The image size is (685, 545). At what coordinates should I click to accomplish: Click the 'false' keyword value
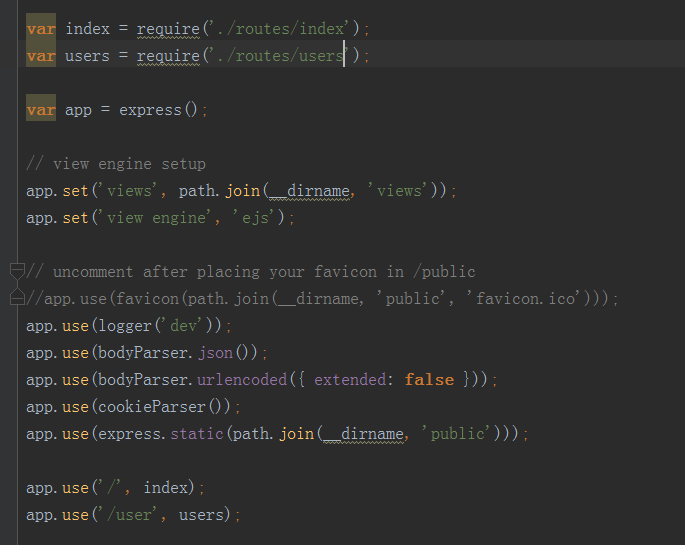tap(429, 379)
